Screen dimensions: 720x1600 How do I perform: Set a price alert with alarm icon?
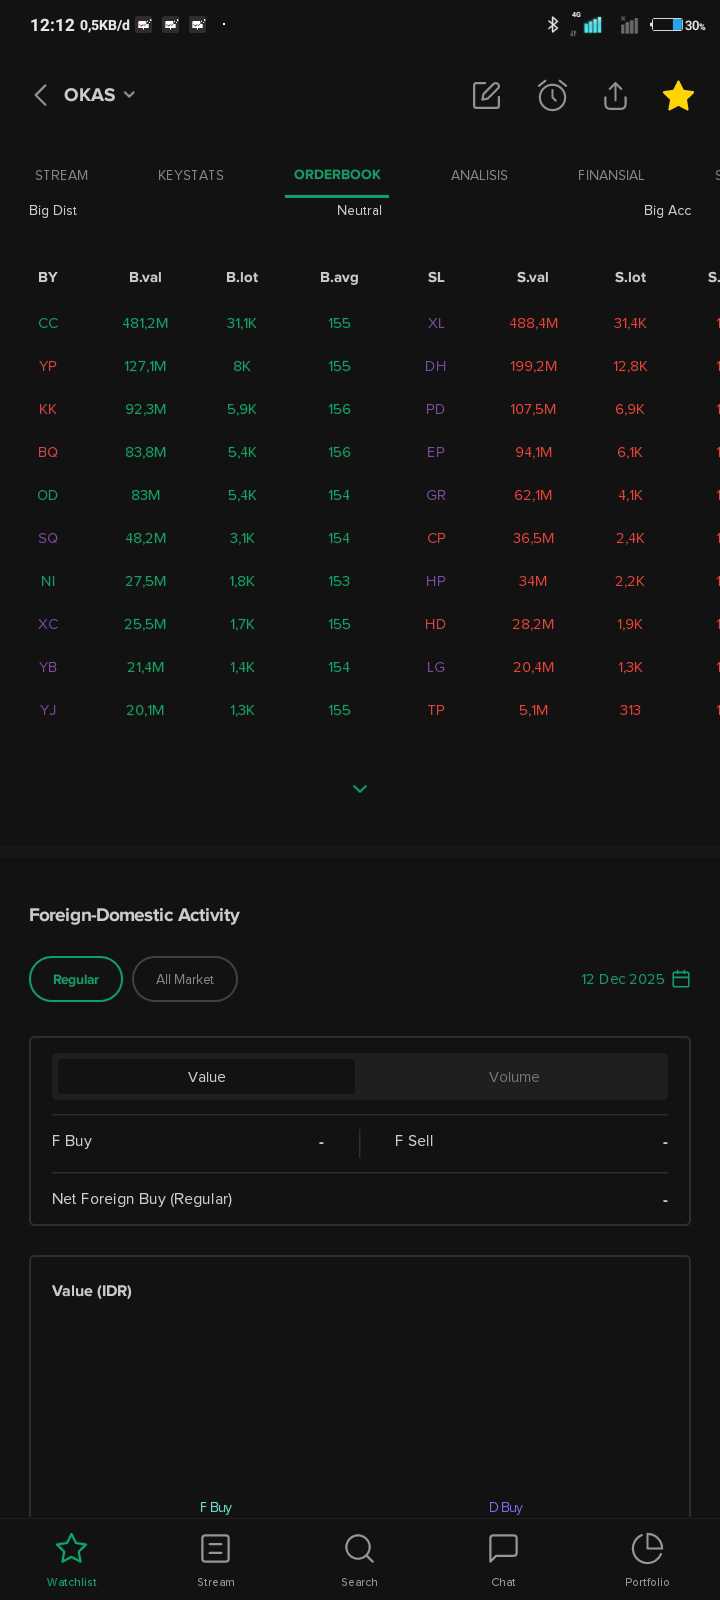coord(552,95)
